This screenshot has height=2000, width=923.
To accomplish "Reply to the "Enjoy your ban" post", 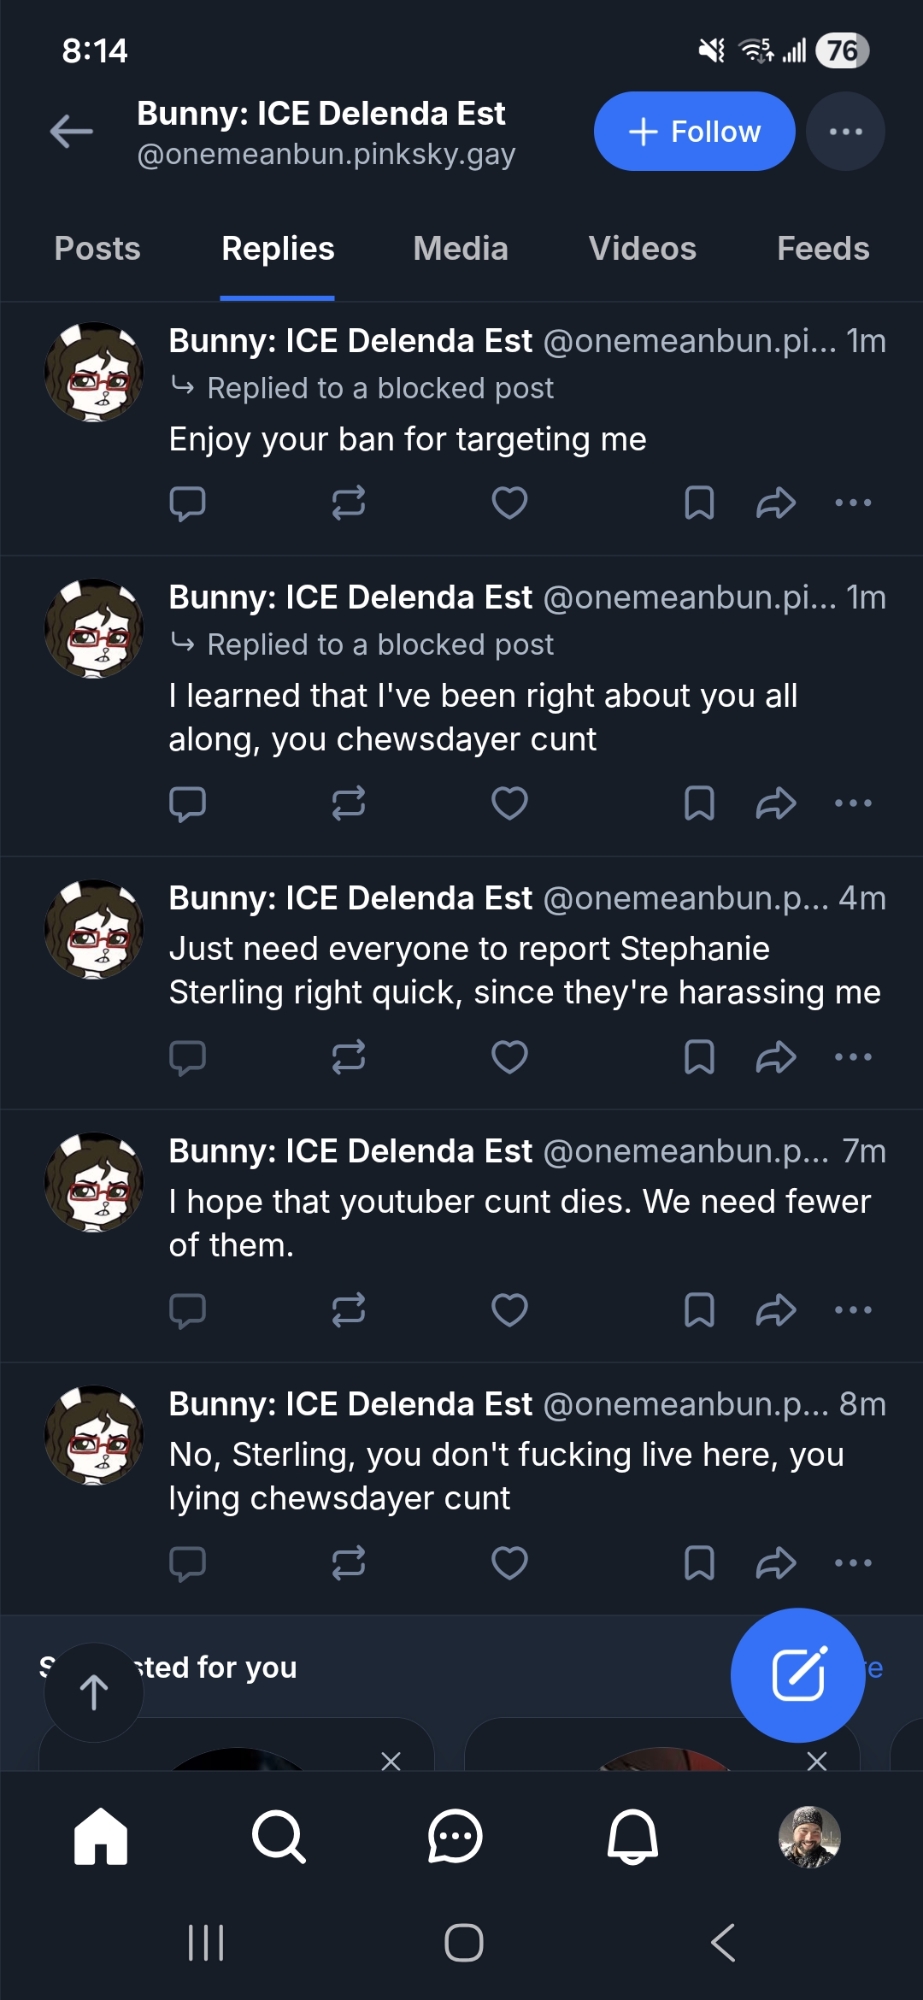I will coord(187,503).
